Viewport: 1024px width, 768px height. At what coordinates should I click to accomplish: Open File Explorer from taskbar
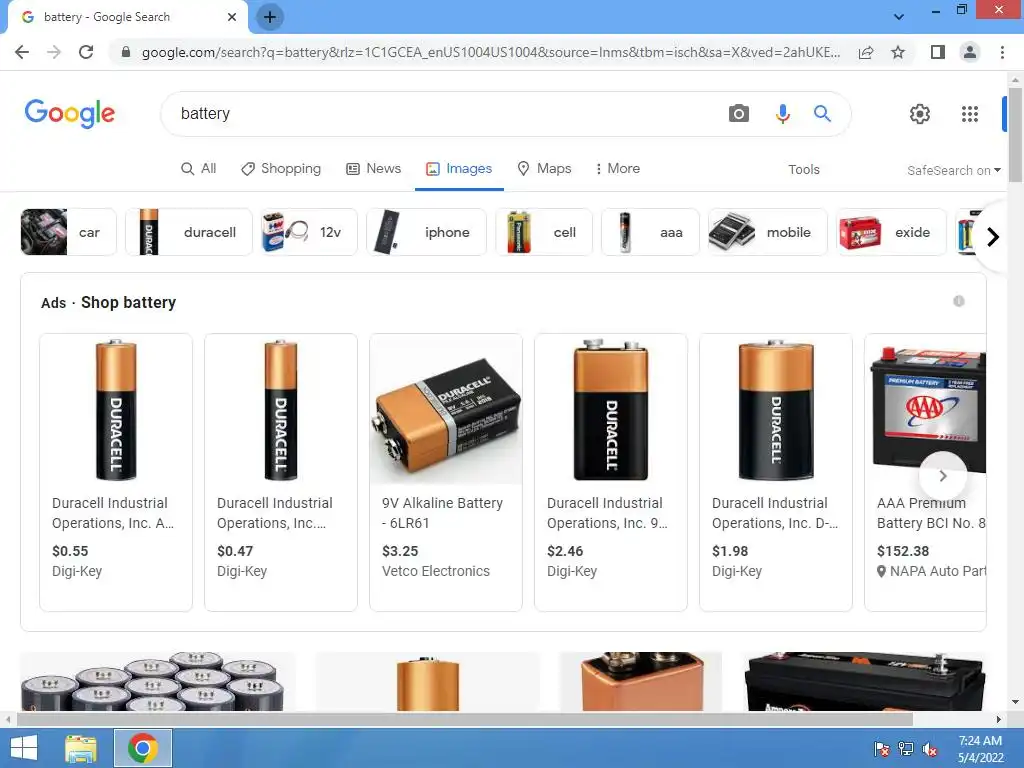point(81,748)
